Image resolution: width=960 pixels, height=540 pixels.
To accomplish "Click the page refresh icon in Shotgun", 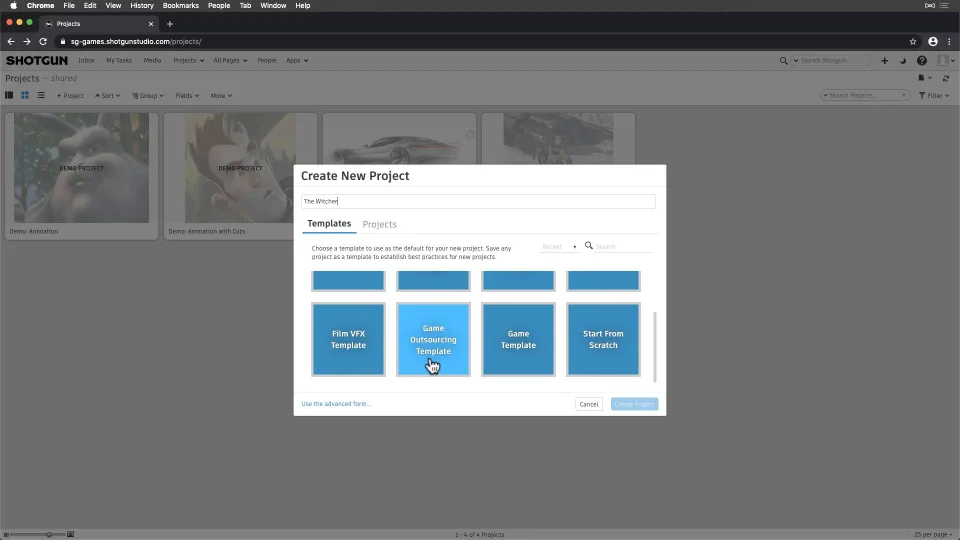I will click(946, 78).
